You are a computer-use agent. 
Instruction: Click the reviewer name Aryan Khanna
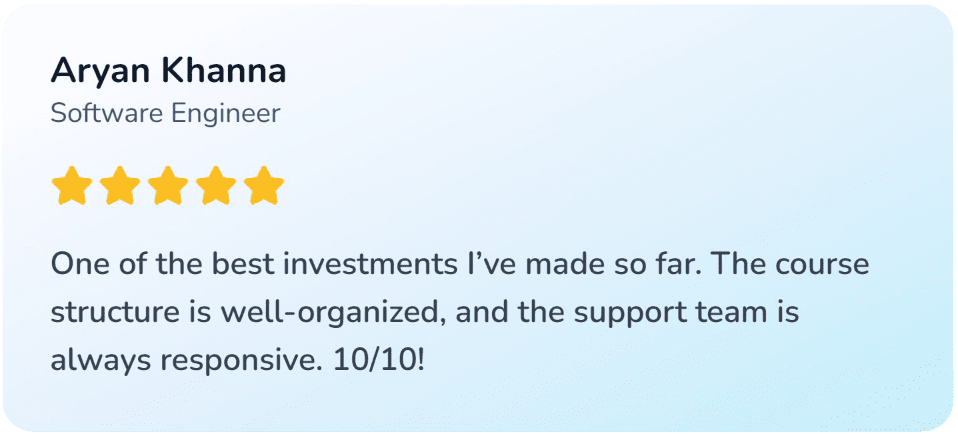168,72
